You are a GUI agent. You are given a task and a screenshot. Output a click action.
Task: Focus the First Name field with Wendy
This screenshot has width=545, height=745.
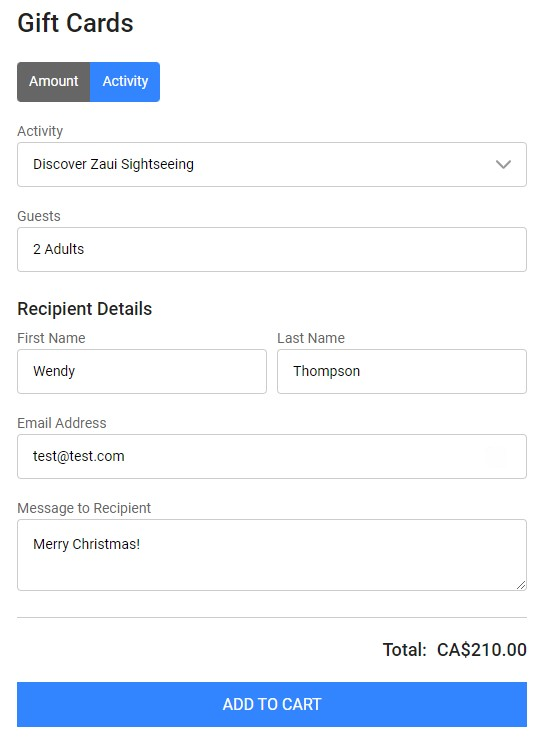click(x=142, y=372)
